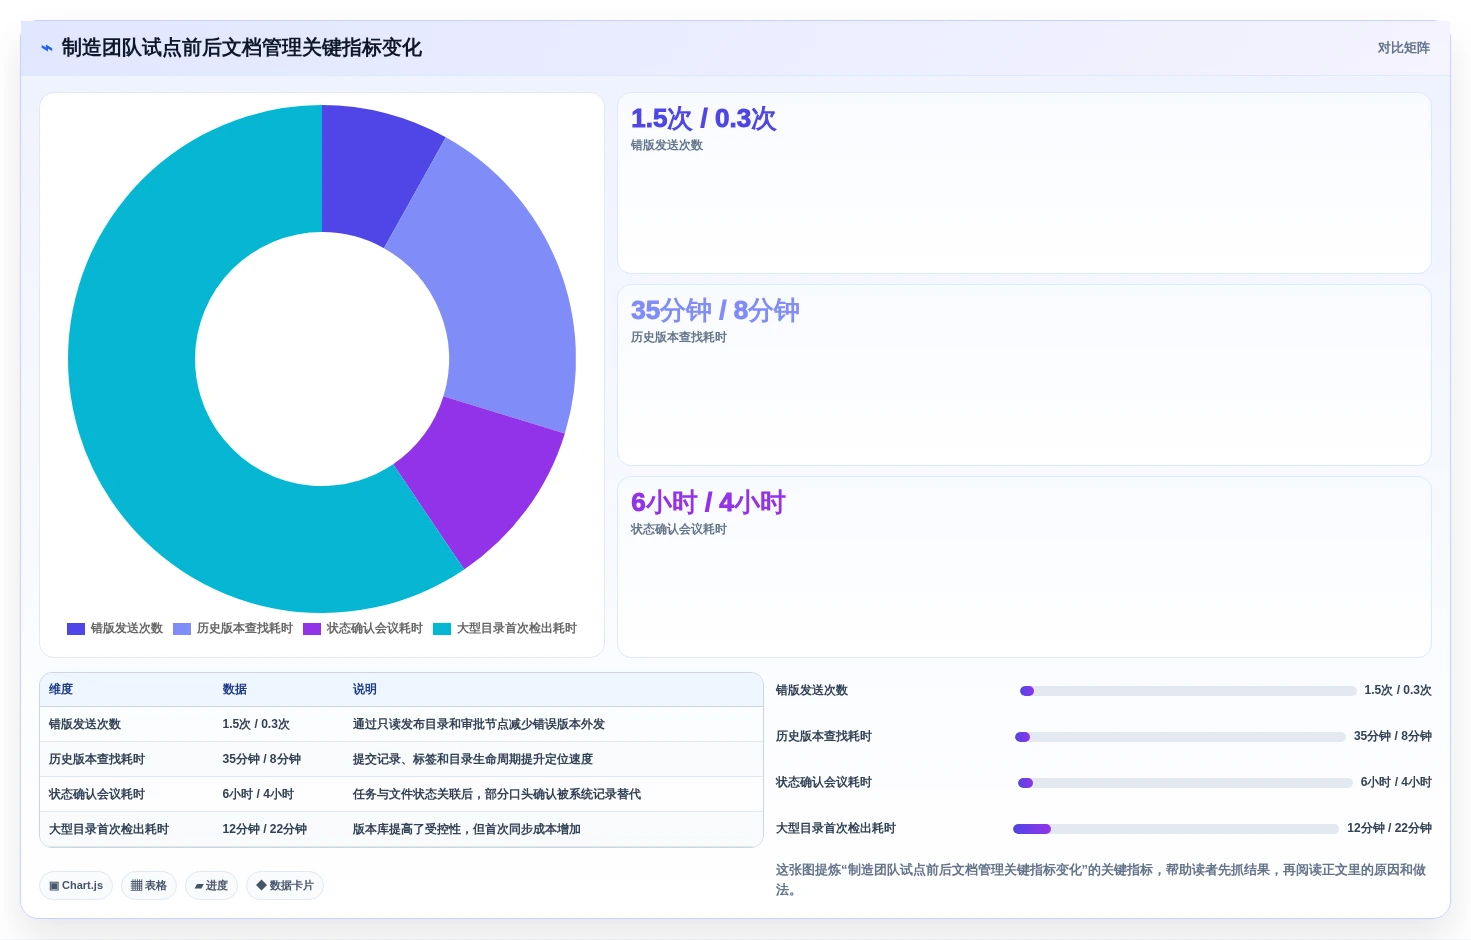
Task: Toggle the 大型目录首次检出耗时 legend swatch
Action: pyautogui.click(x=442, y=629)
